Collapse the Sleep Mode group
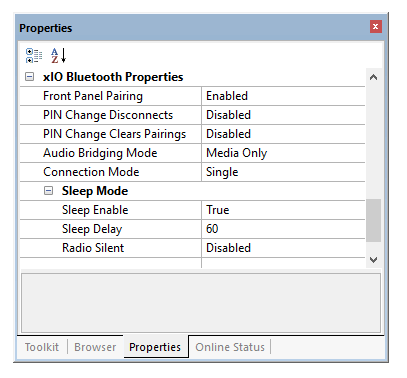The height and width of the screenshot is (378, 407). pyautogui.click(x=49, y=191)
